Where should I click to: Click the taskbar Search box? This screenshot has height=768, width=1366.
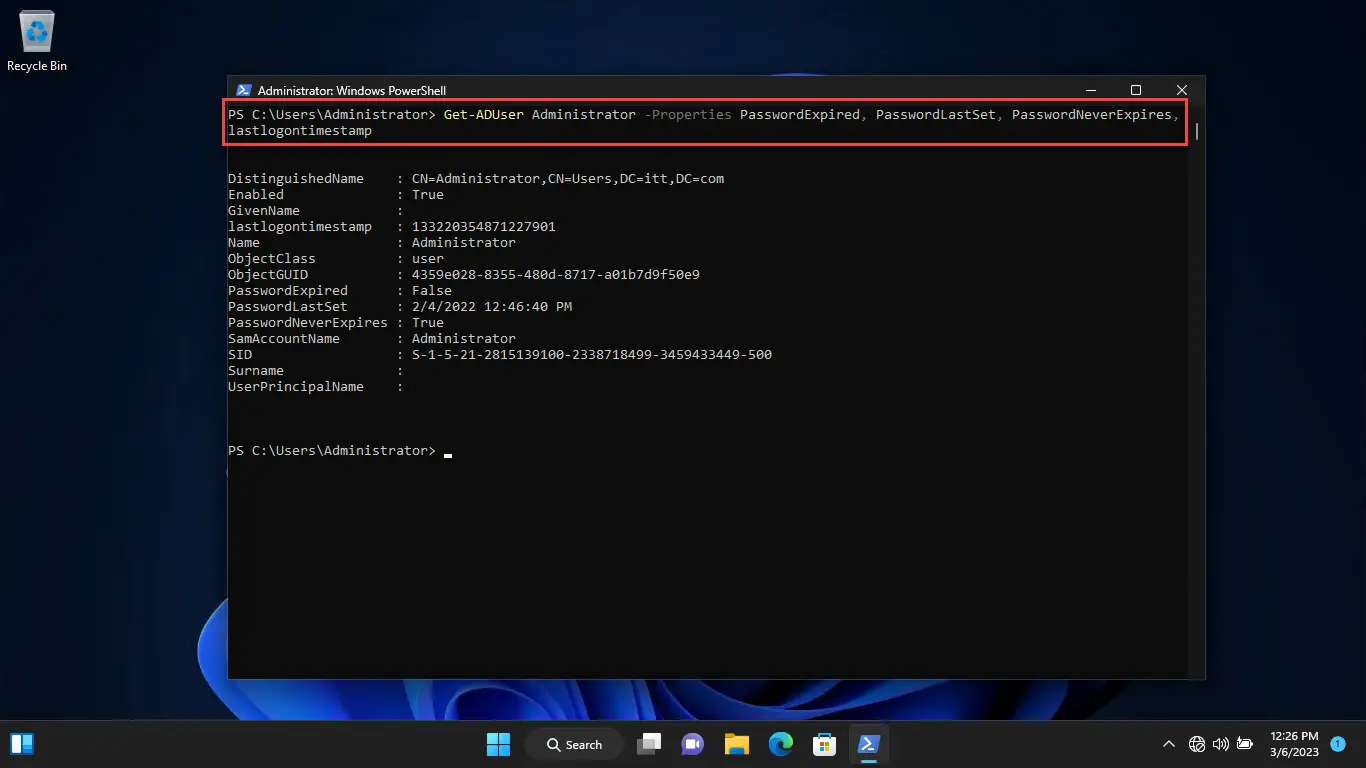click(575, 744)
